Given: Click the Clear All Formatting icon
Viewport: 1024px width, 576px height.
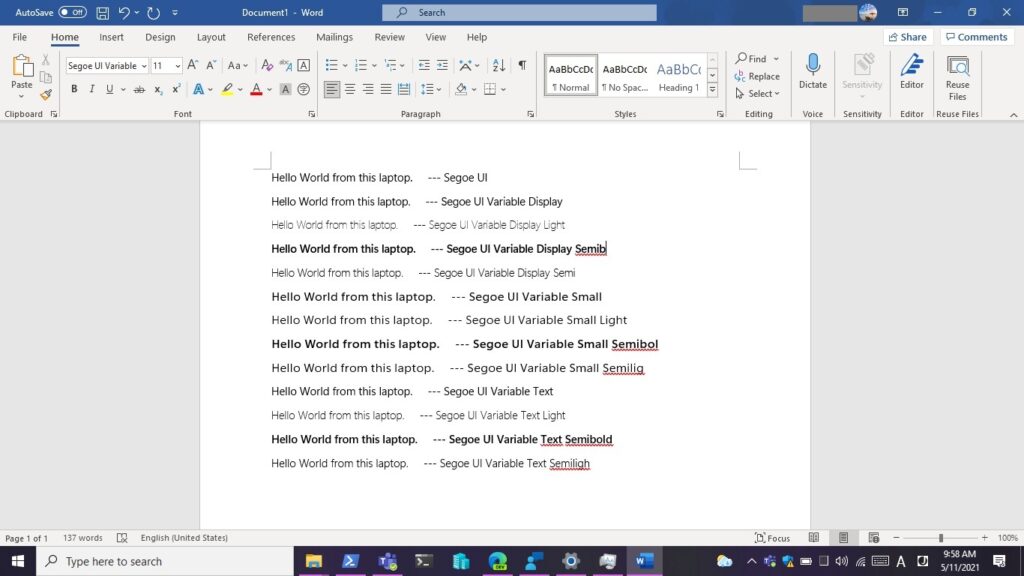Looking at the screenshot, I should click(x=267, y=65).
